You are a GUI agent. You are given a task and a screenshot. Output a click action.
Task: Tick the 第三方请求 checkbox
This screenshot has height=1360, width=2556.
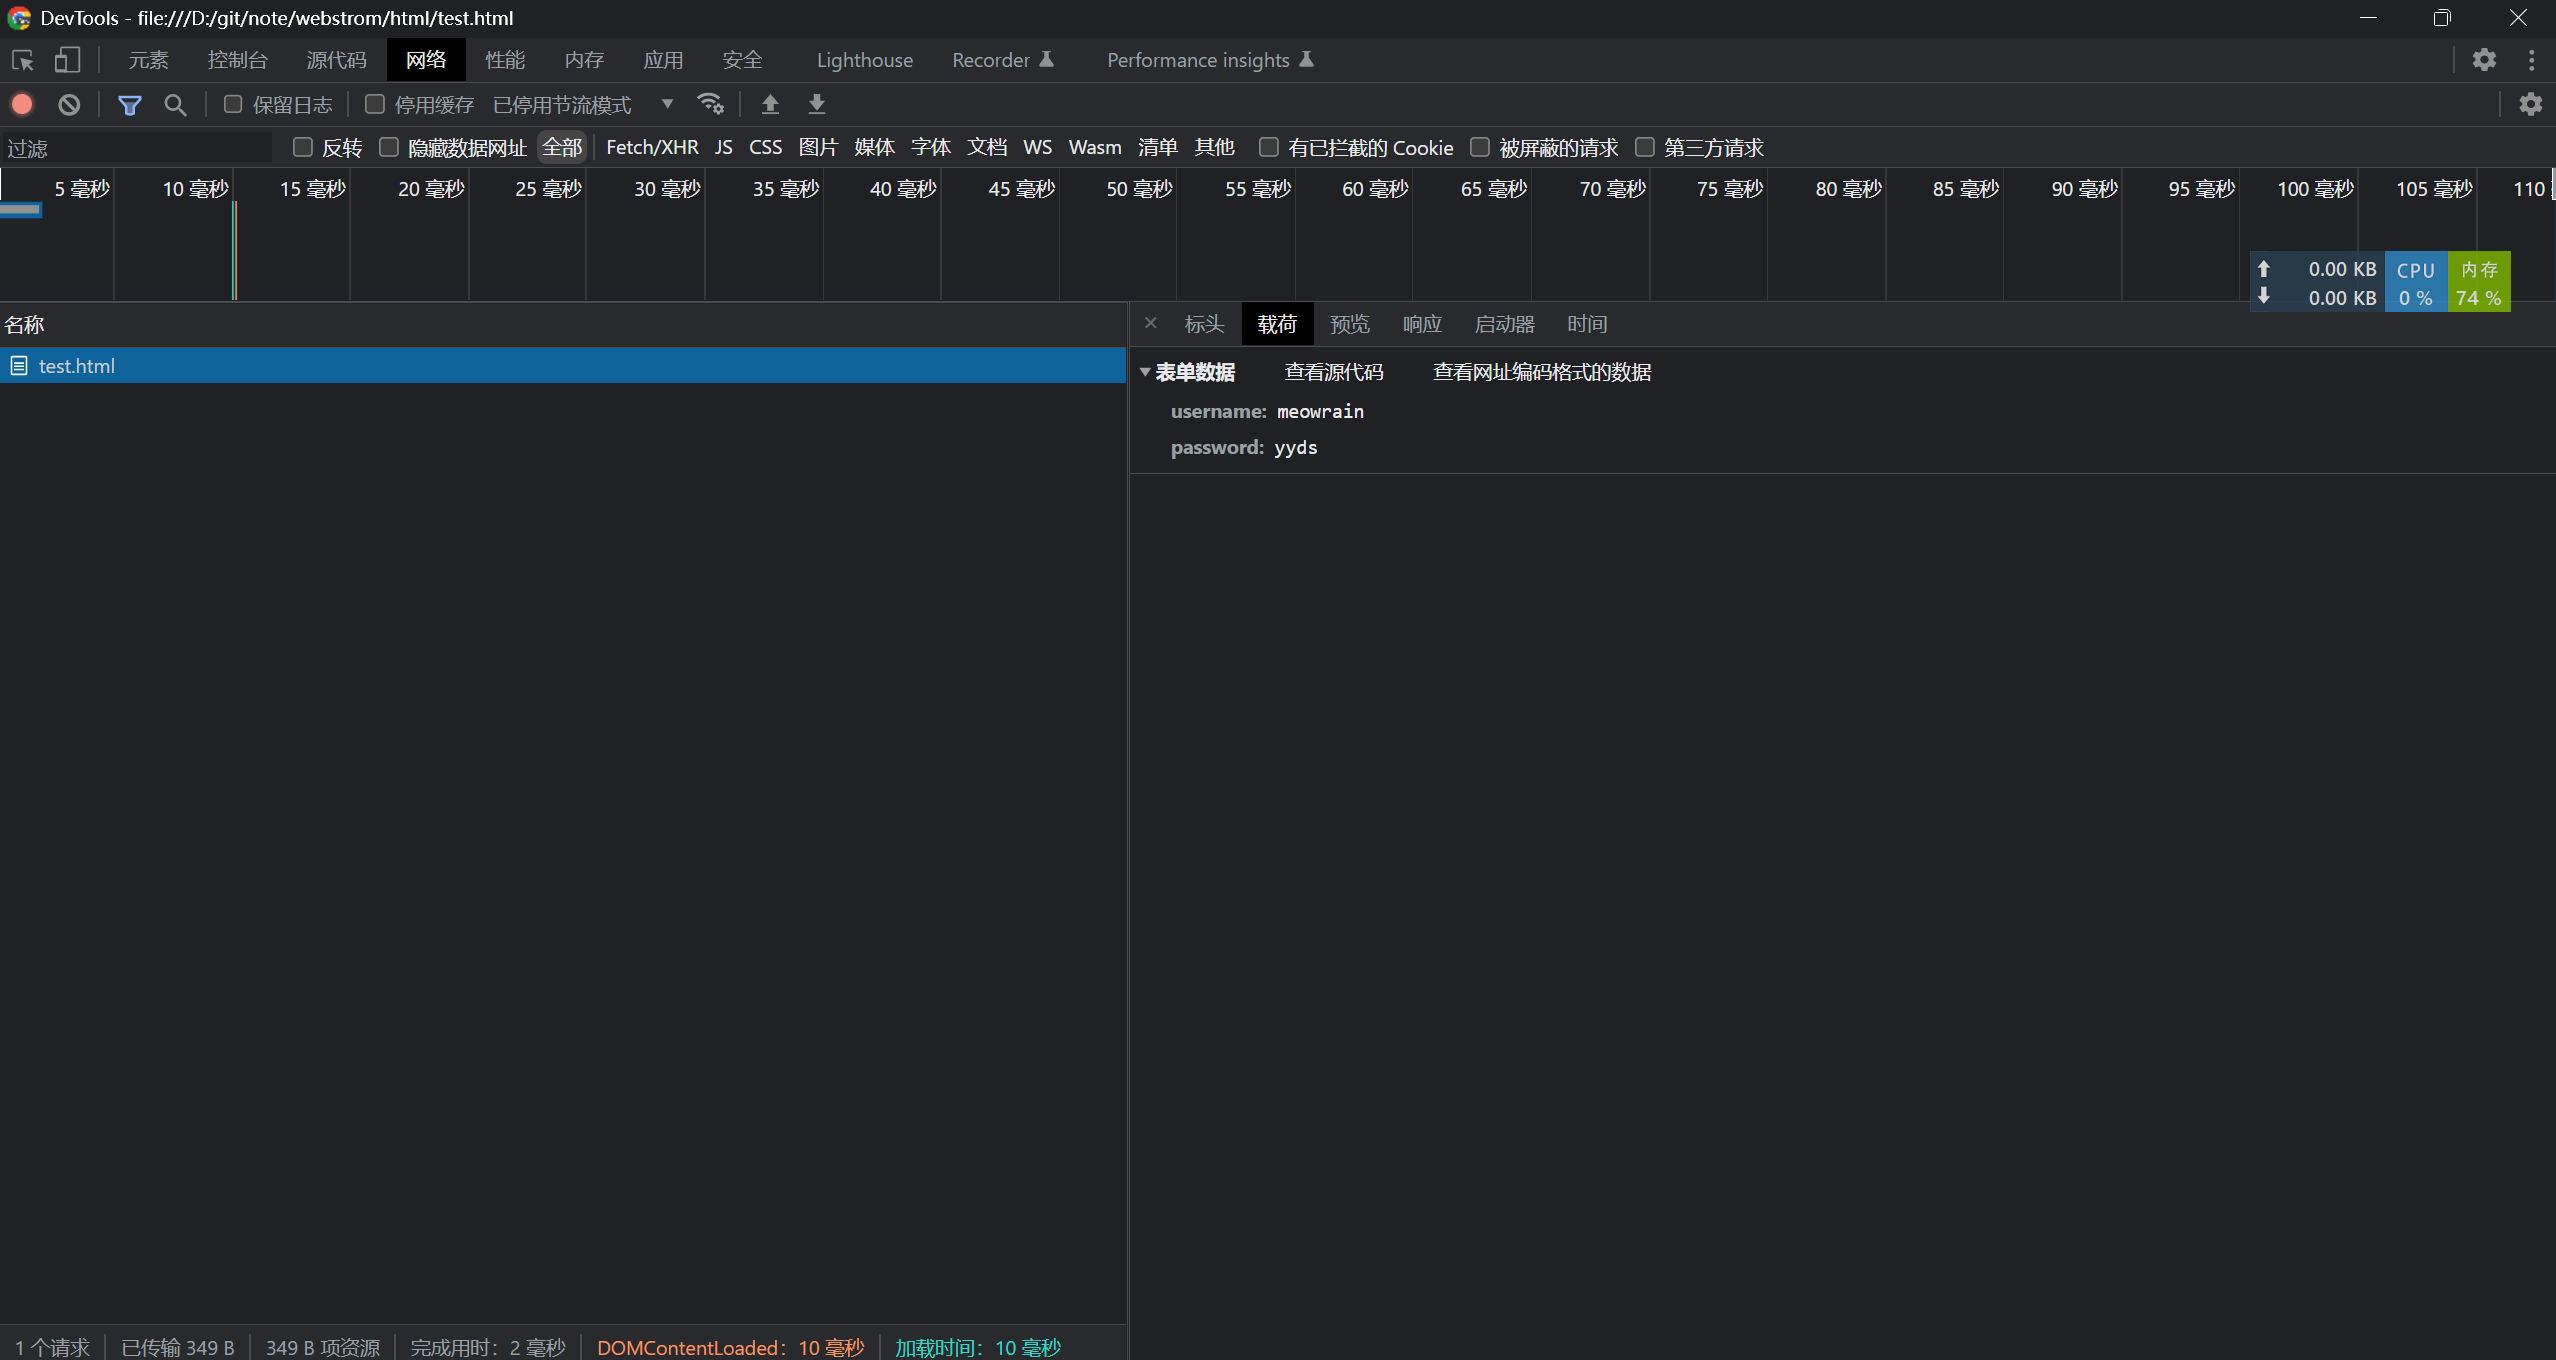click(x=1644, y=147)
